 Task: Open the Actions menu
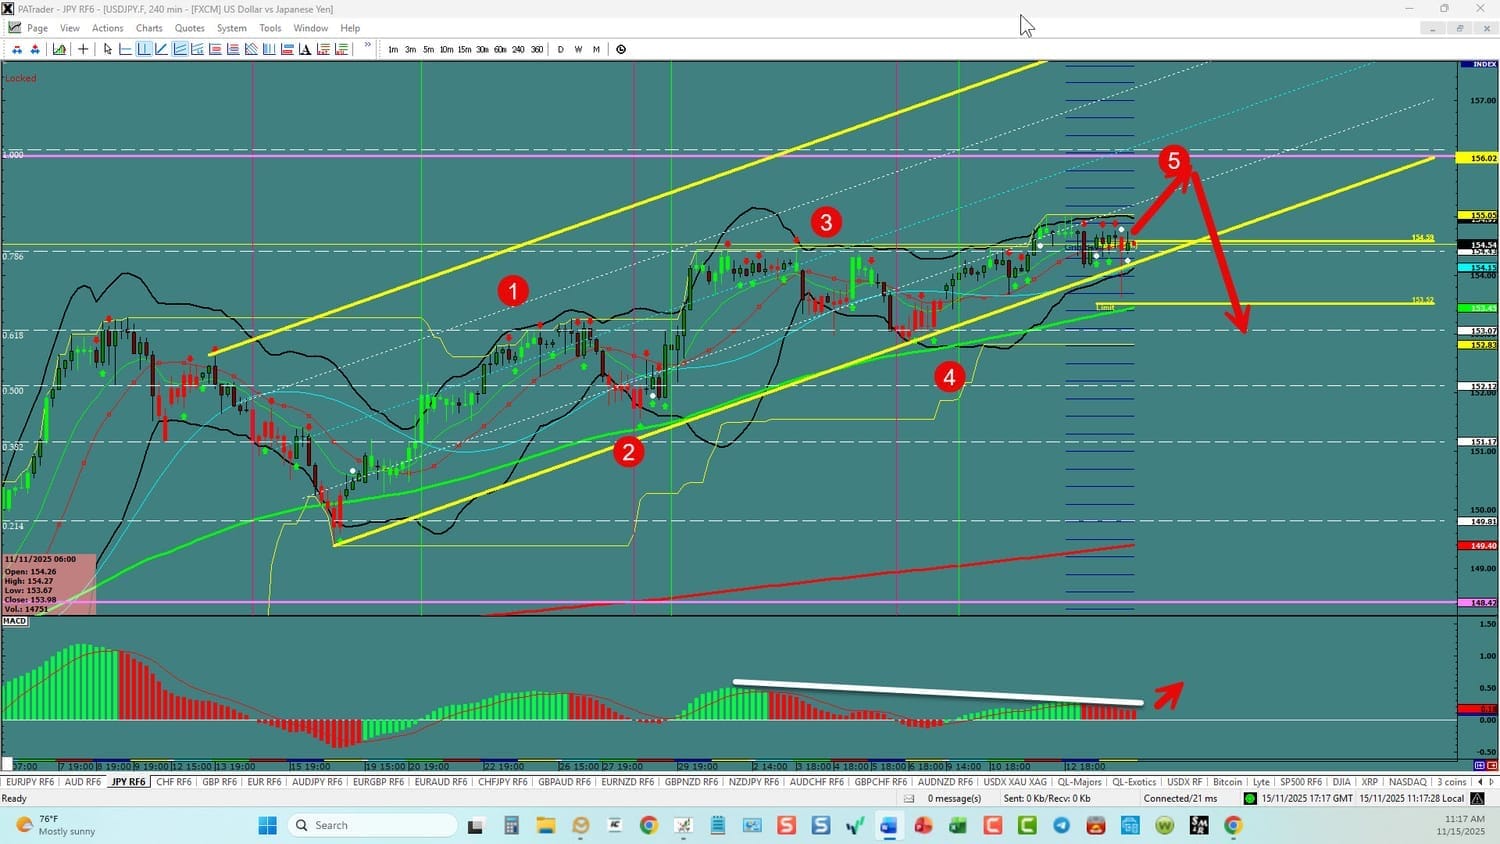108,28
